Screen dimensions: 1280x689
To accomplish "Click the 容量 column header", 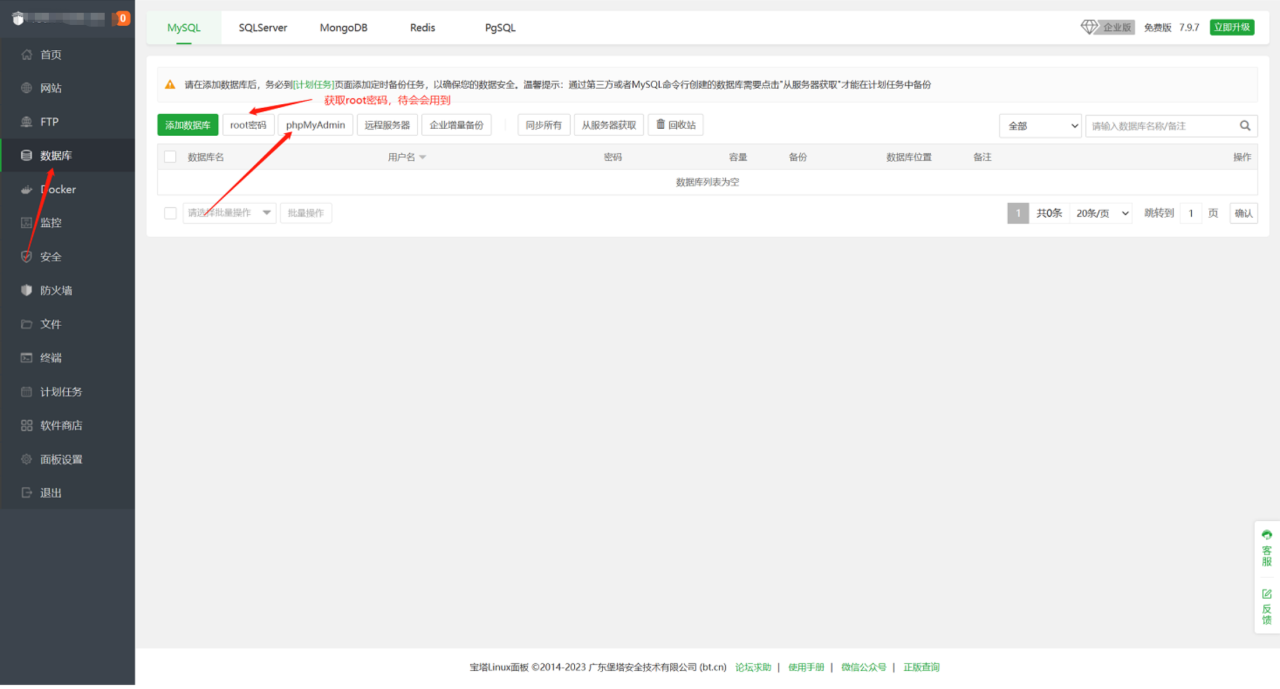I will pos(738,158).
